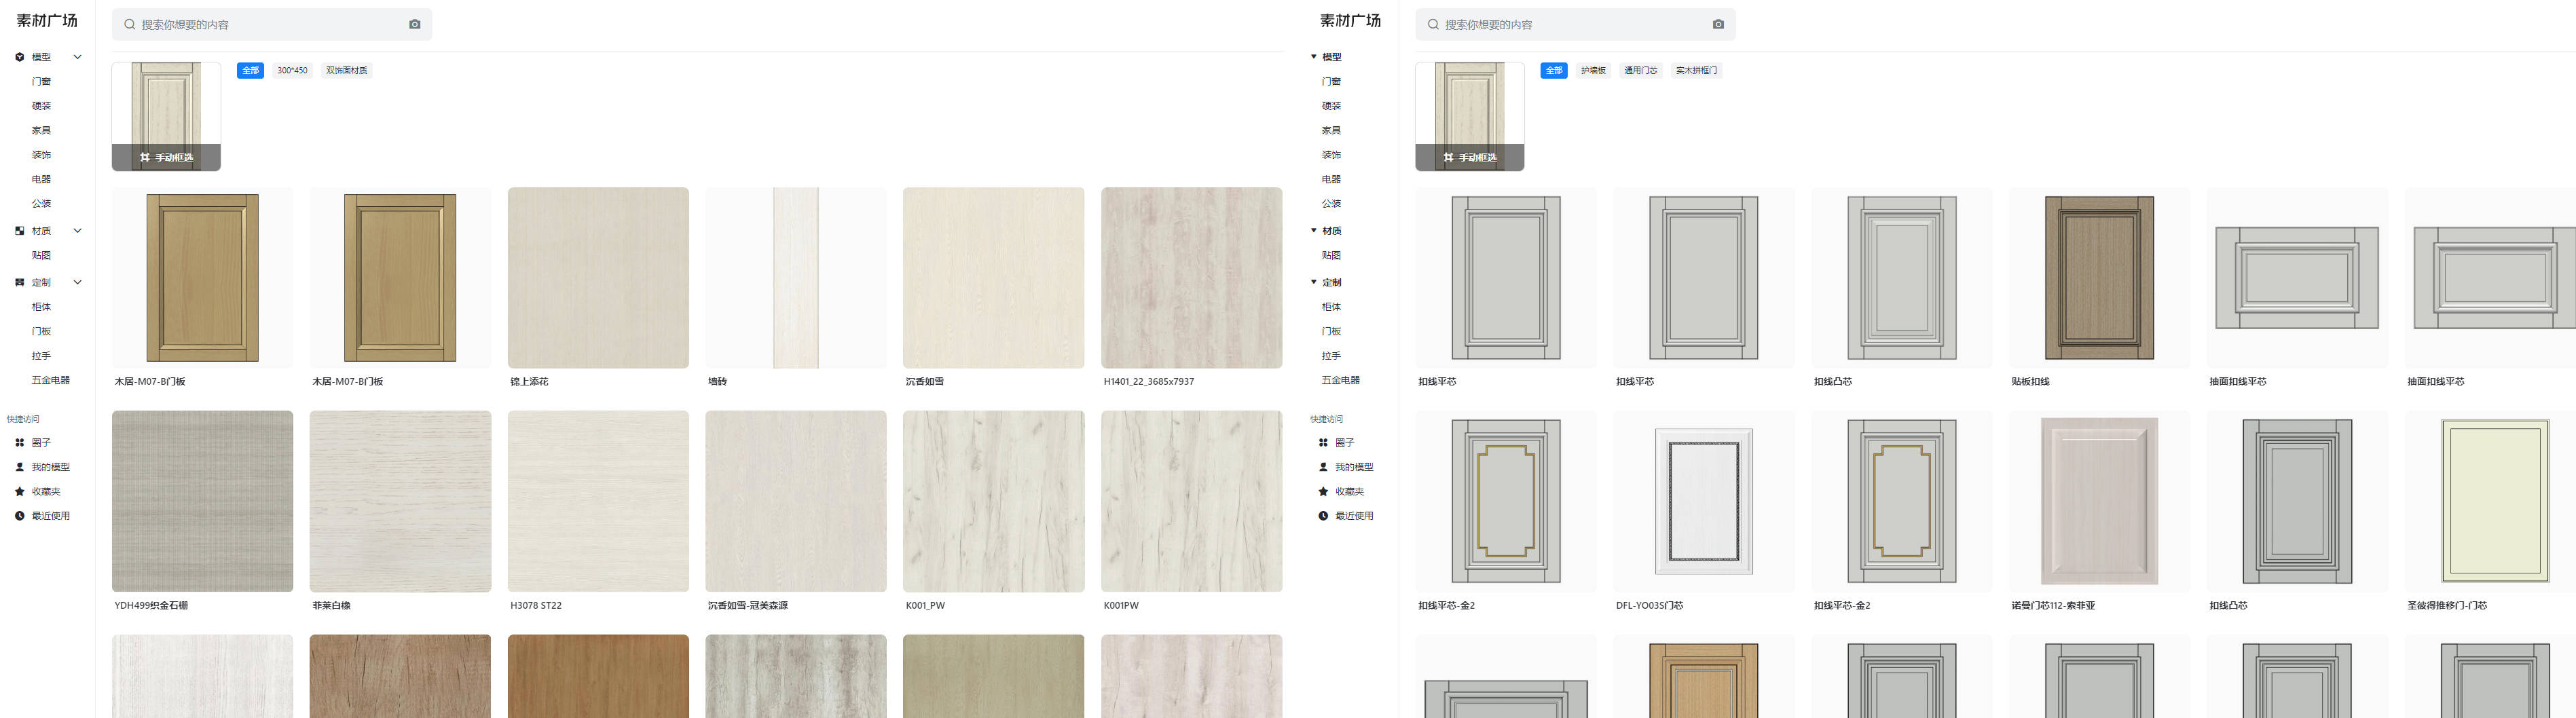
Task: Open 家具 category in left sidebar
Action: pyautogui.click(x=41, y=131)
